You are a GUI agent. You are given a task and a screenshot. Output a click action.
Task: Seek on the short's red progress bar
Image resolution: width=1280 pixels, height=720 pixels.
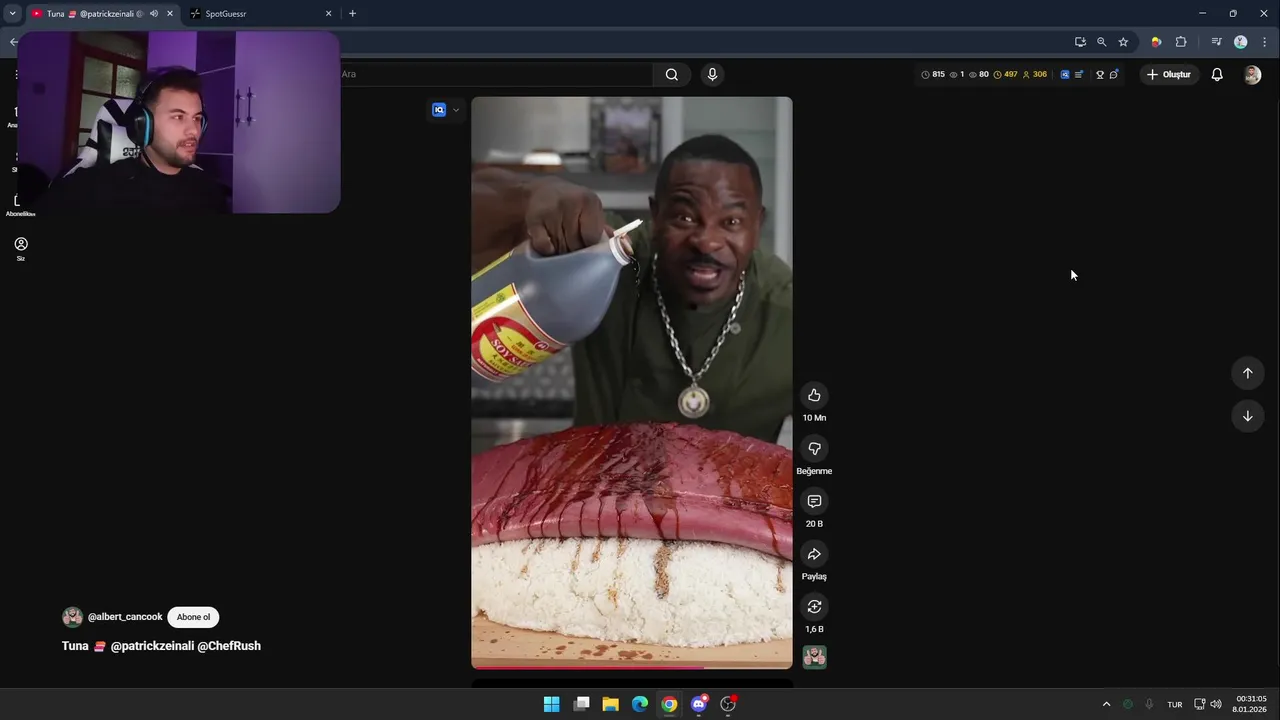click(x=632, y=667)
